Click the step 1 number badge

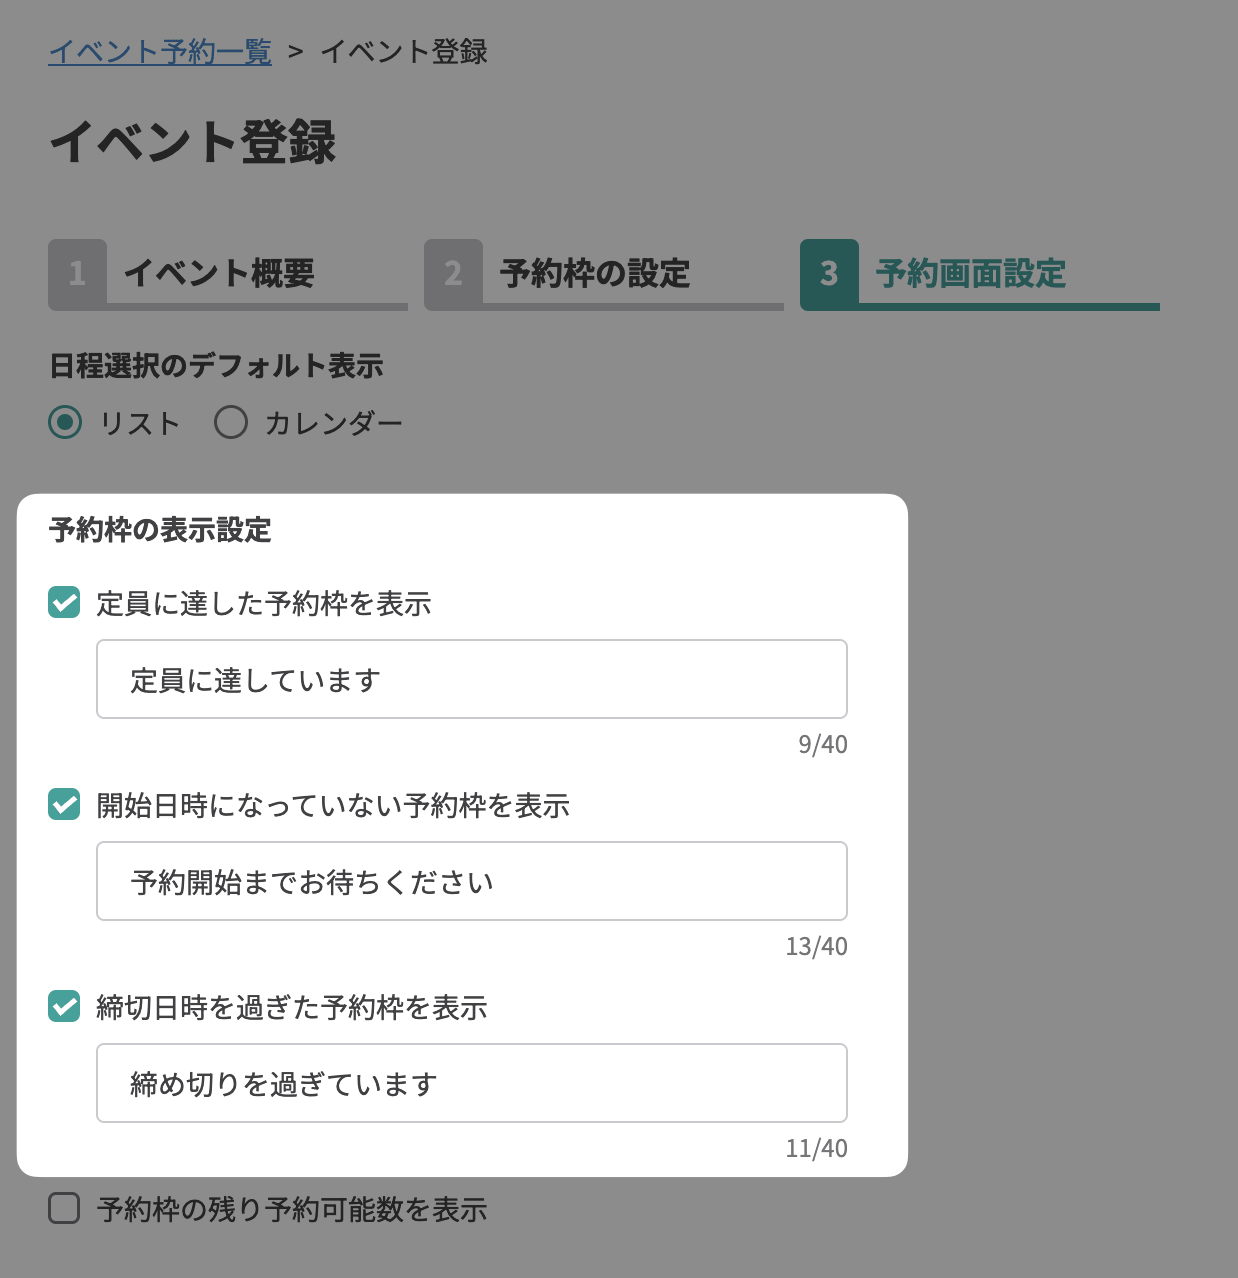[x=77, y=273]
